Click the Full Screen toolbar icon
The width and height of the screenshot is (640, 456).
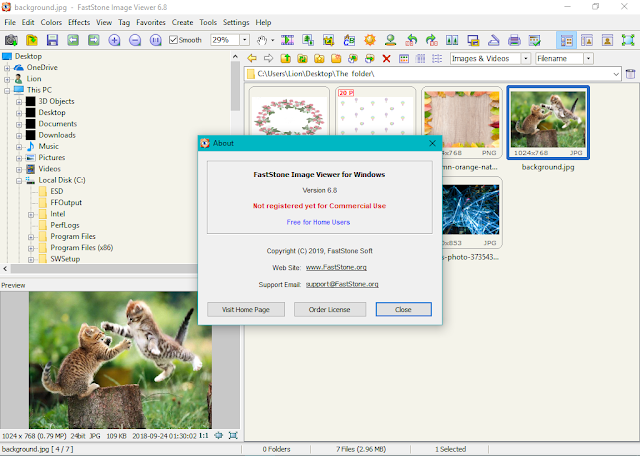click(x=628, y=40)
